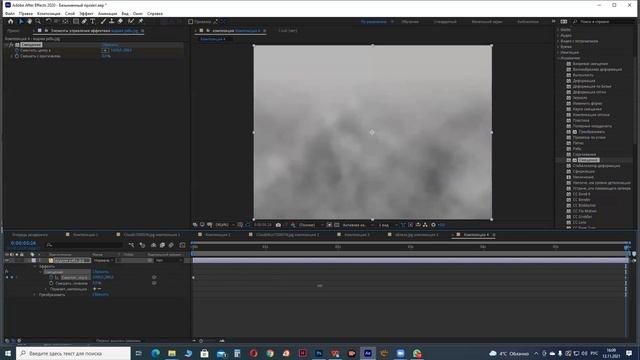Open the viewer resolution (Полное) dropdown
The image size is (640, 360).
point(311,225)
